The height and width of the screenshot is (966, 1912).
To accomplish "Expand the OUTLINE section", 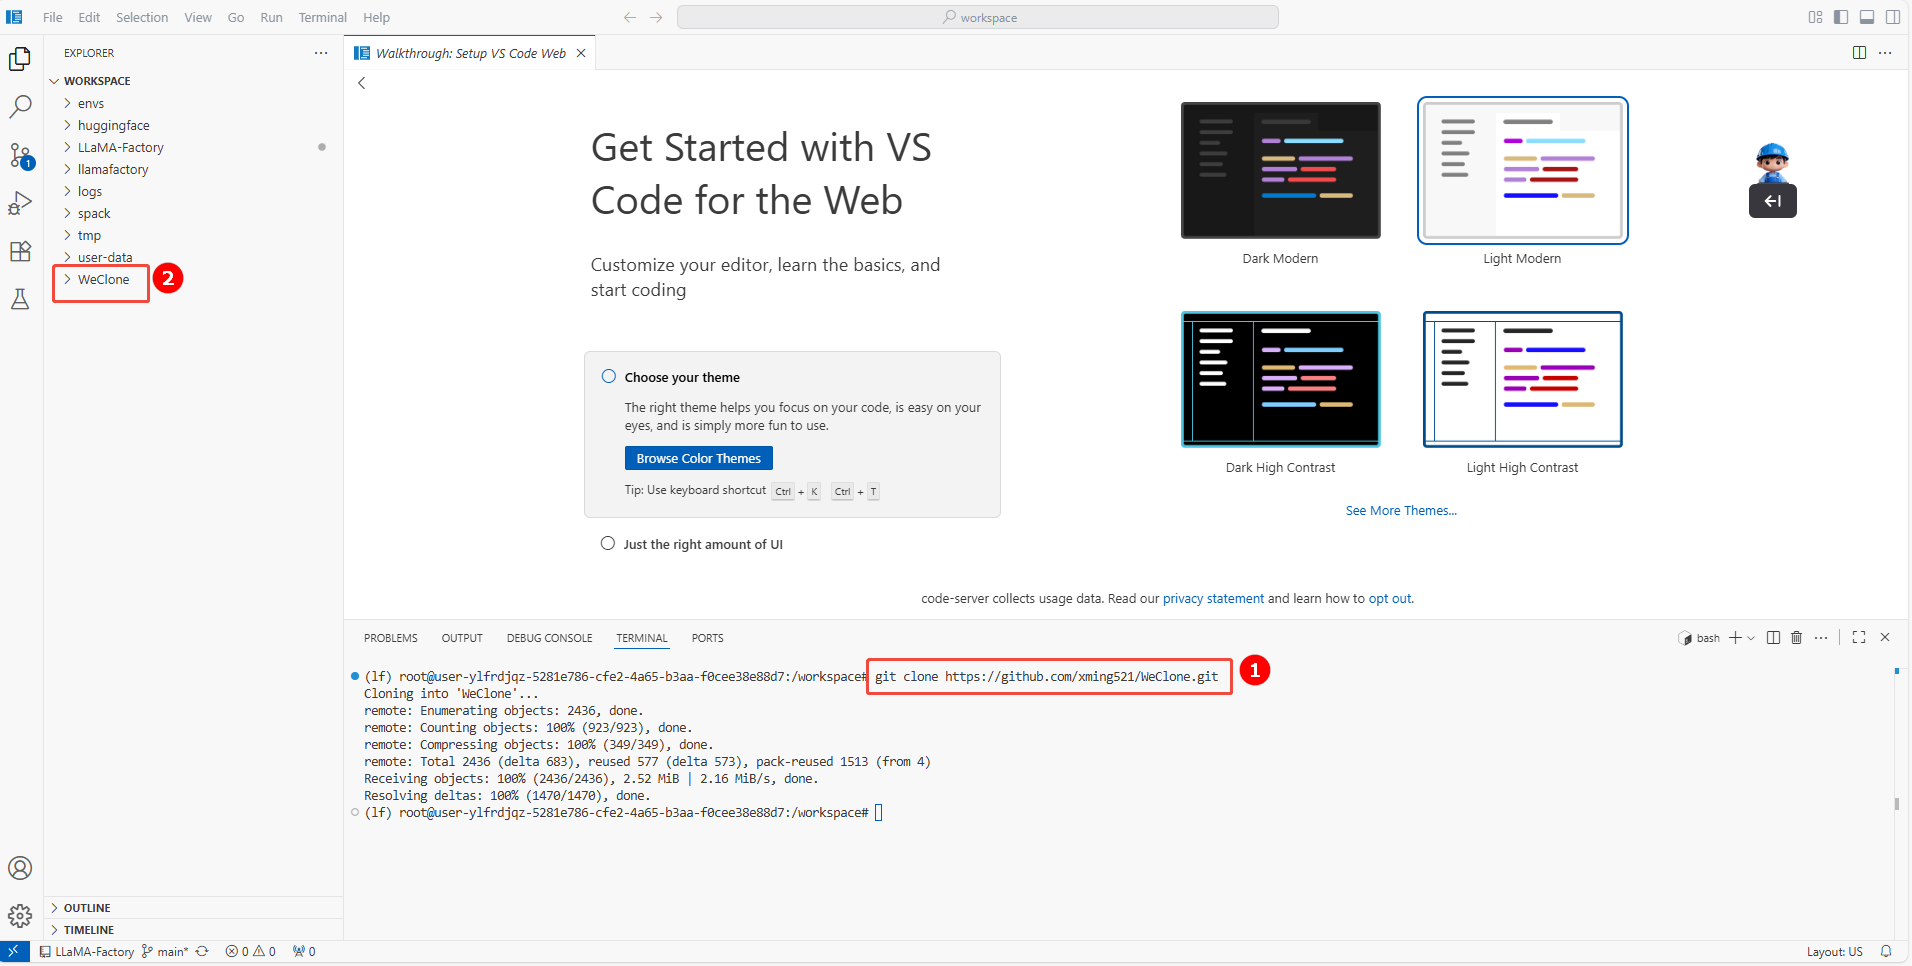I will (87, 908).
